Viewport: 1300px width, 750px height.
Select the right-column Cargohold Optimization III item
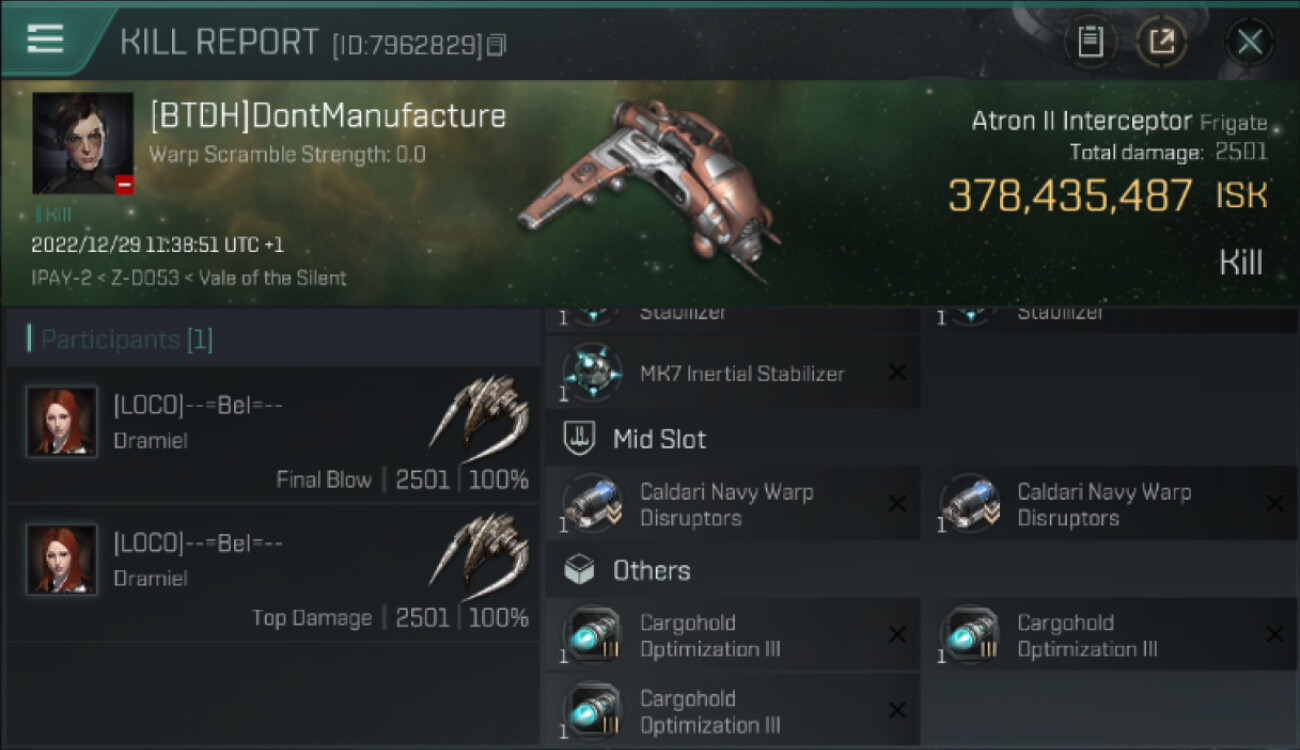[1087, 636]
